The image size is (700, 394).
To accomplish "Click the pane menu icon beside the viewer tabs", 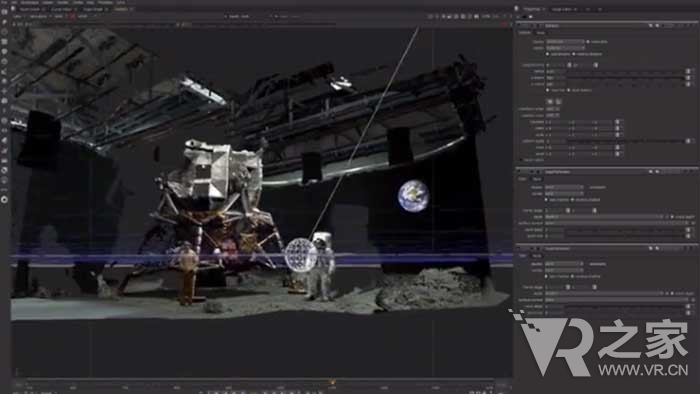I will point(13,8).
